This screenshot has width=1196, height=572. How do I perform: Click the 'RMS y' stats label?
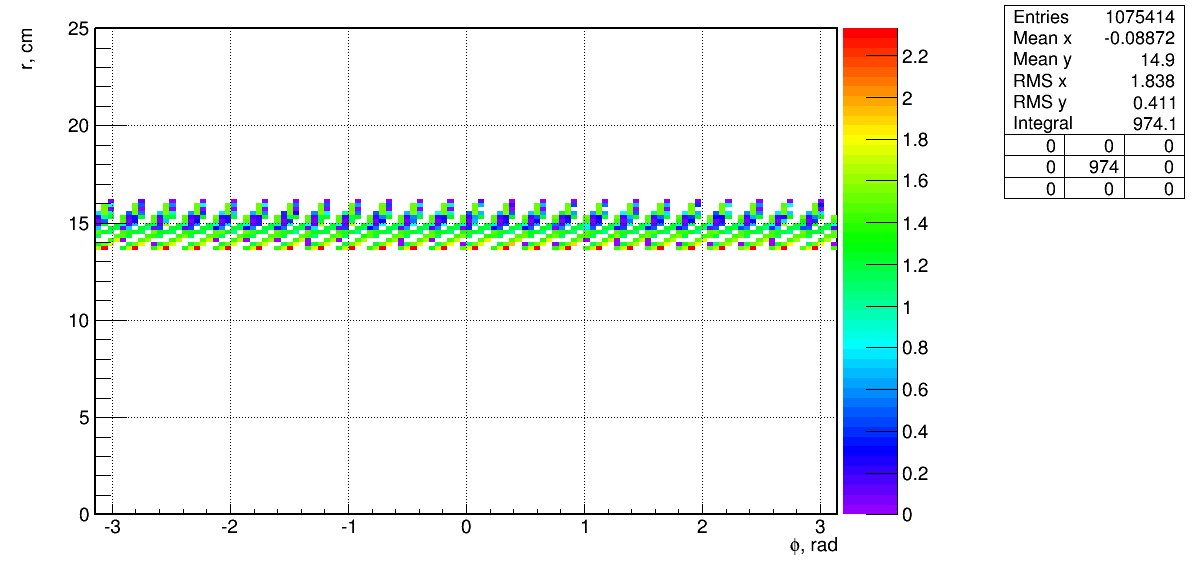tap(1037, 103)
